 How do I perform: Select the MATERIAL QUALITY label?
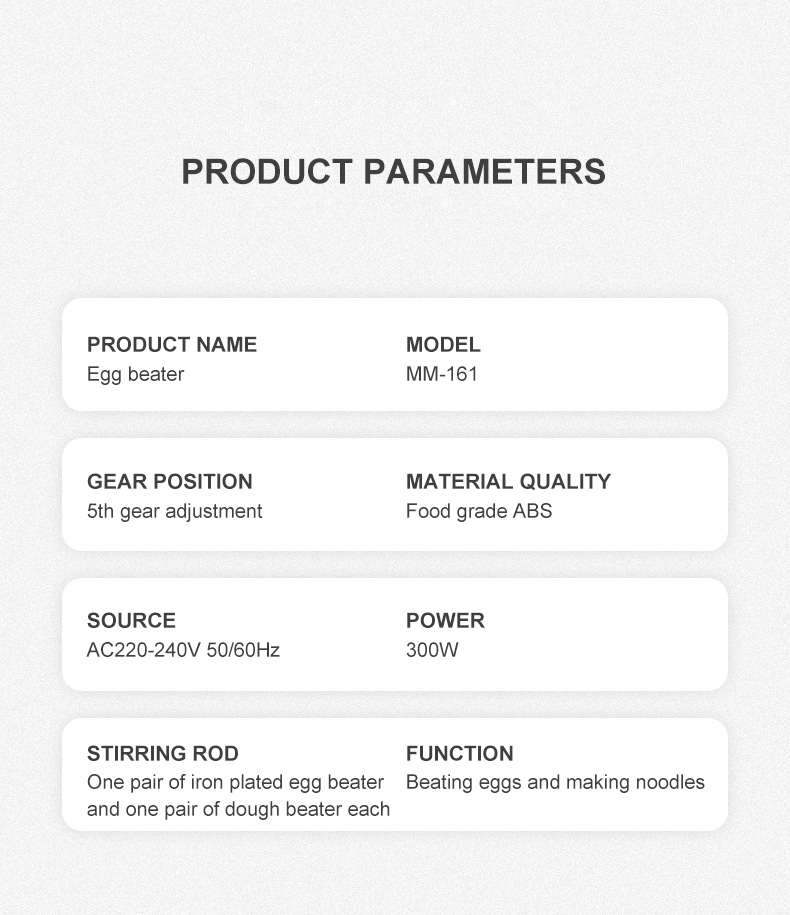click(x=508, y=482)
